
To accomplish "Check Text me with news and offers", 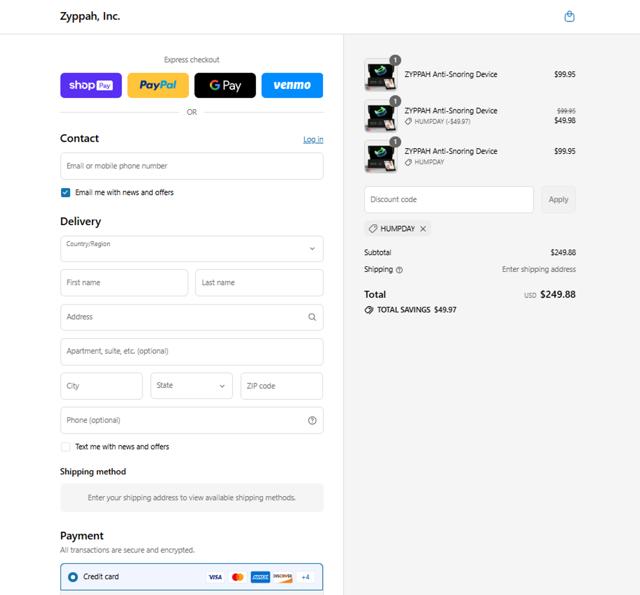I will [x=65, y=447].
